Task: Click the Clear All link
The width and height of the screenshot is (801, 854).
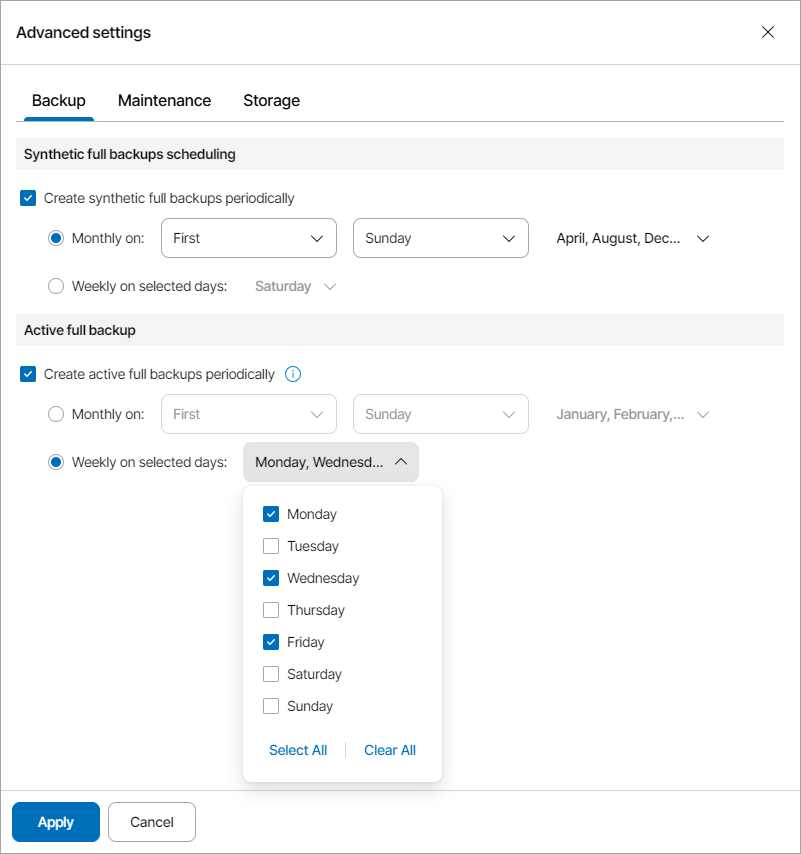Action: point(390,750)
